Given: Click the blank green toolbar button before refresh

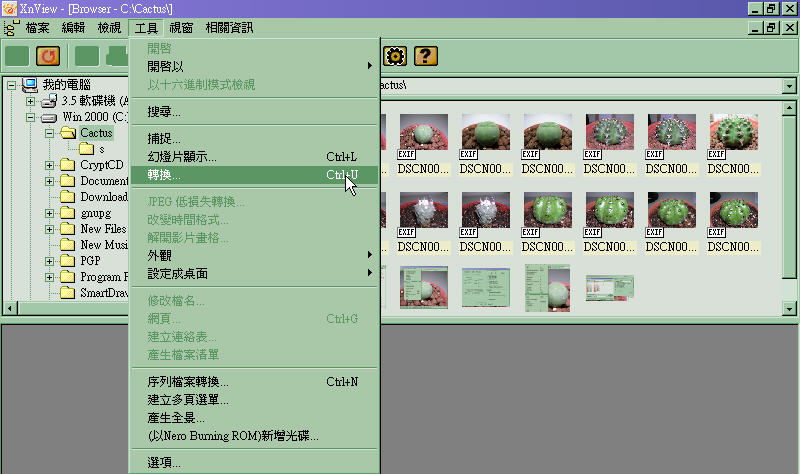Looking at the screenshot, I should 17,56.
